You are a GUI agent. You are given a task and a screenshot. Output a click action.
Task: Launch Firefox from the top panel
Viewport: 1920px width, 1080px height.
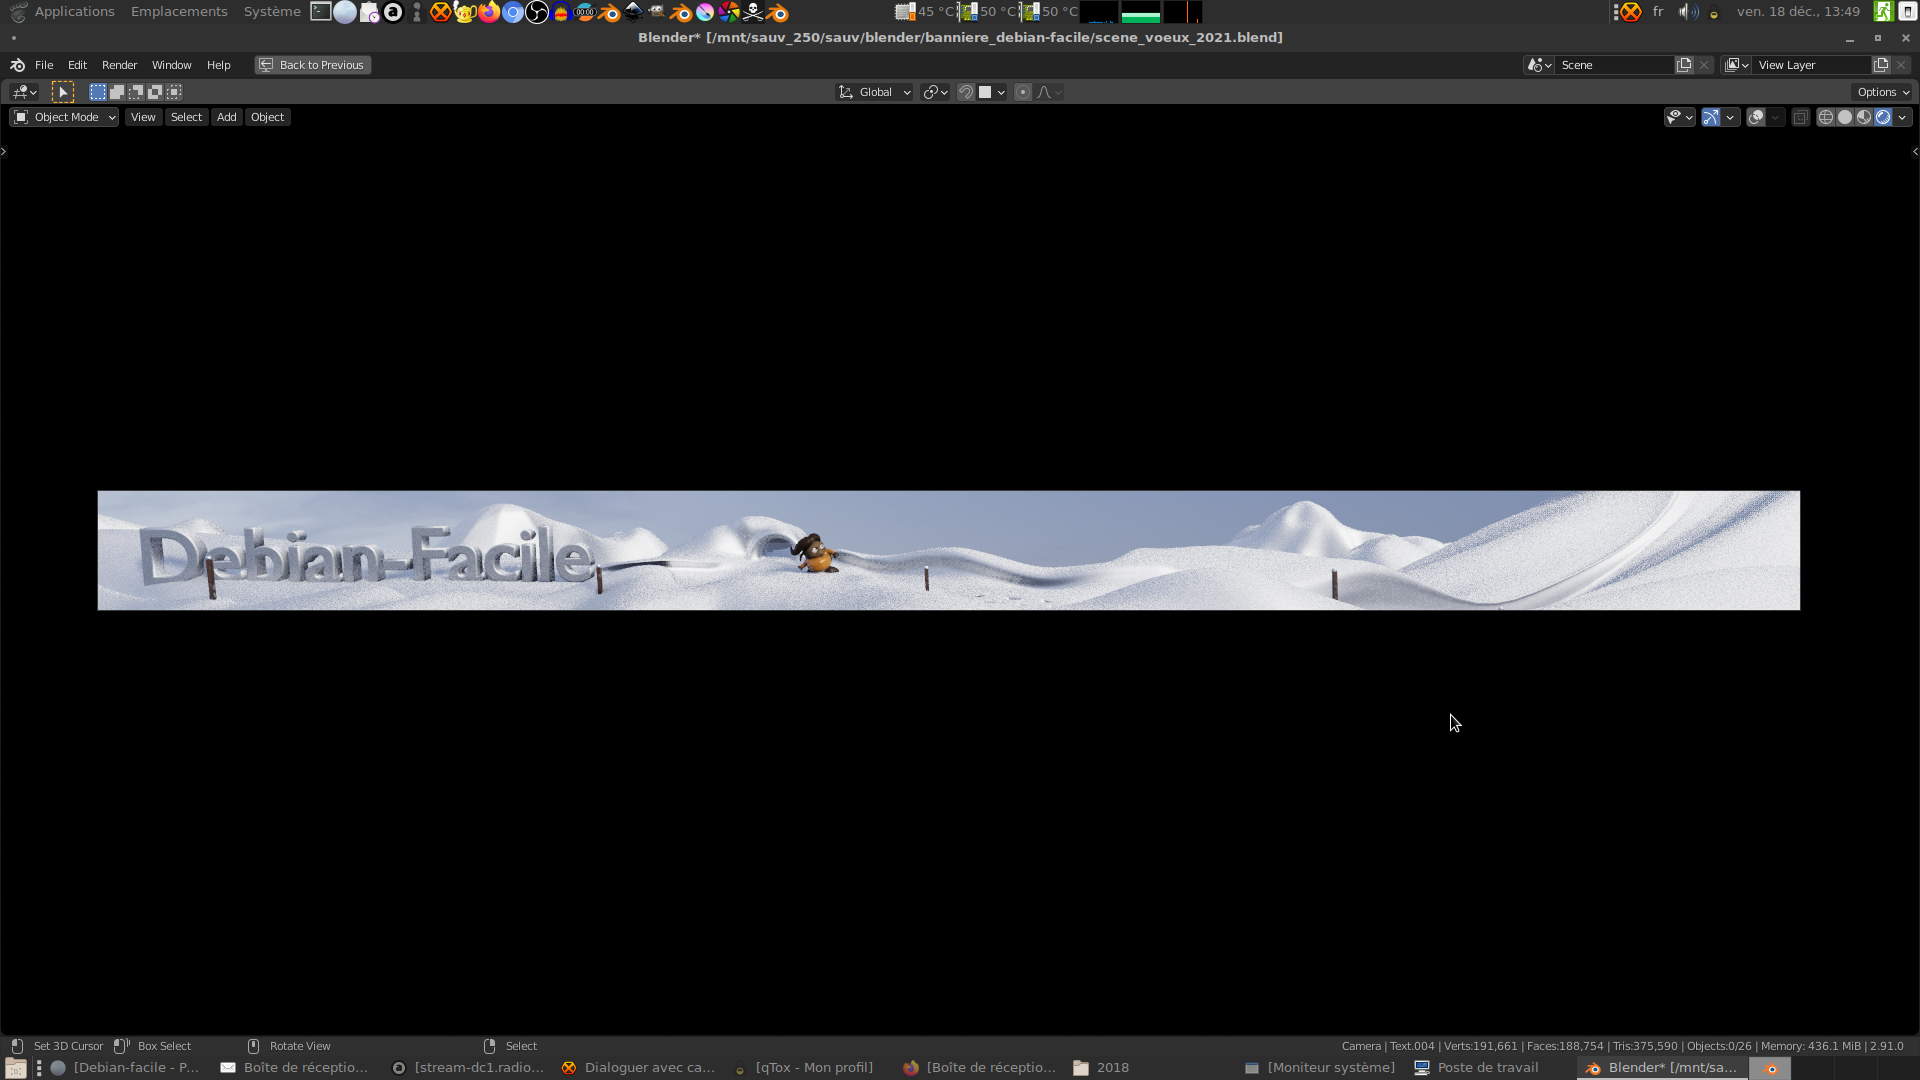(489, 12)
